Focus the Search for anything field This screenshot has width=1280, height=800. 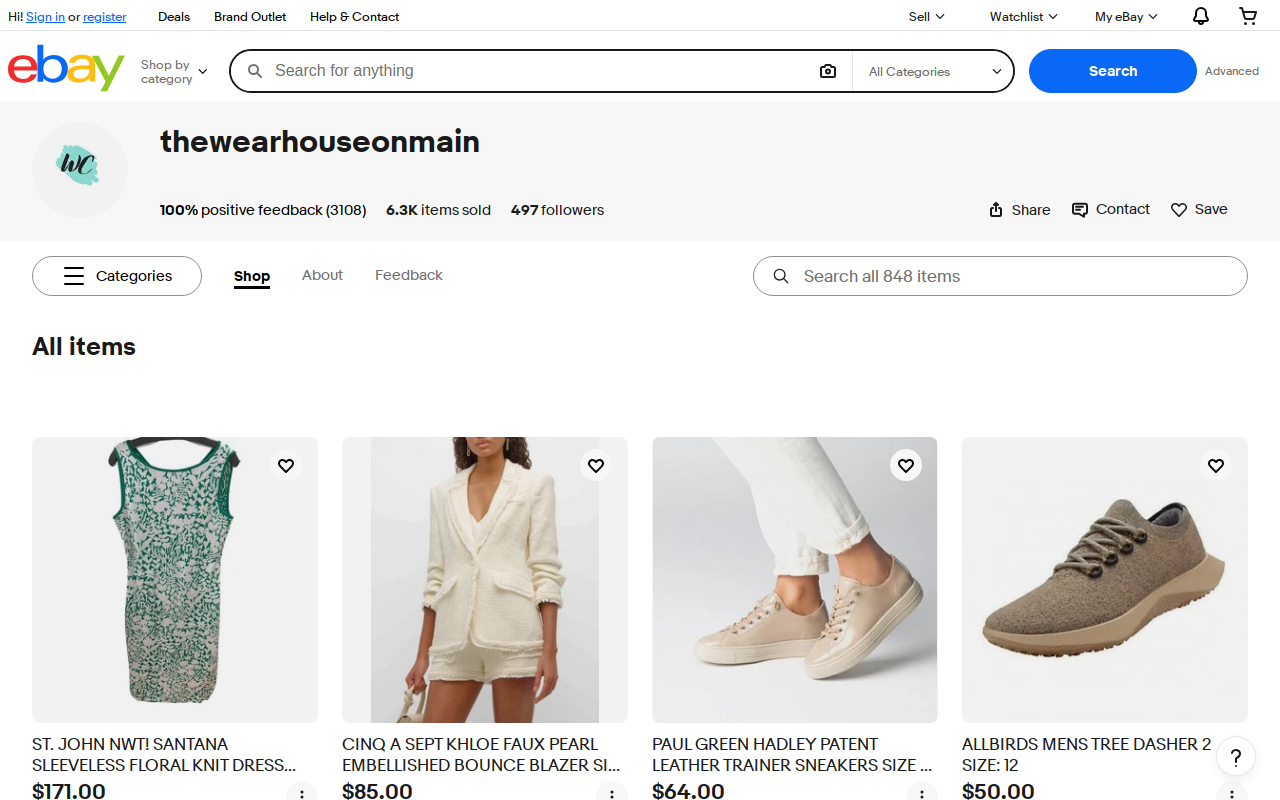(x=540, y=71)
